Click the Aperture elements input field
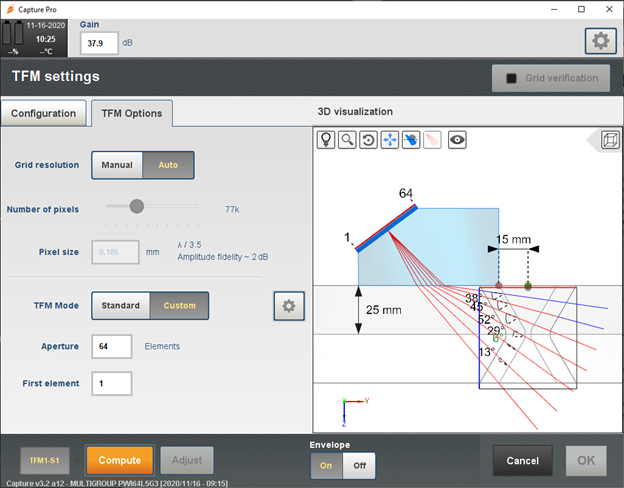This screenshot has height=488, width=624. [112, 346]
